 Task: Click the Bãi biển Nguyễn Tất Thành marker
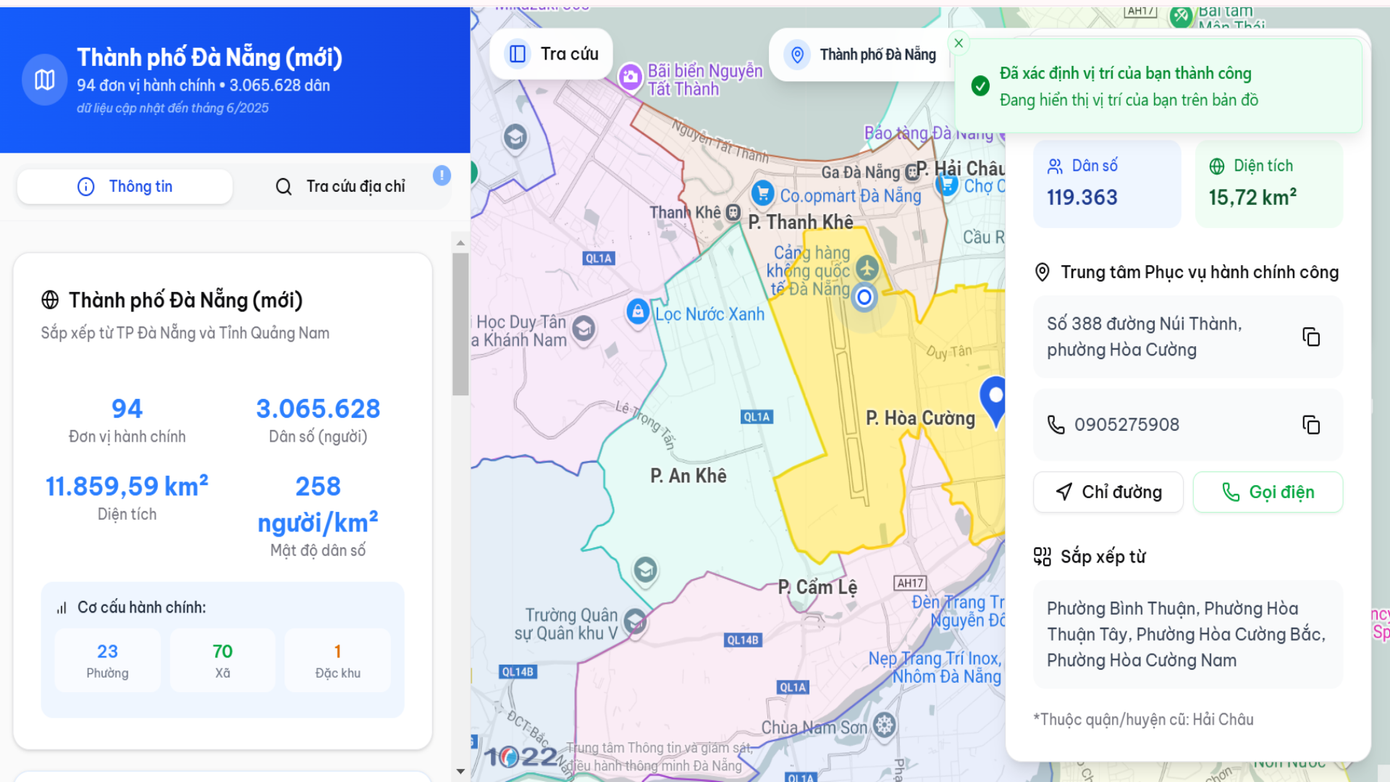click(x=630, y=78)
